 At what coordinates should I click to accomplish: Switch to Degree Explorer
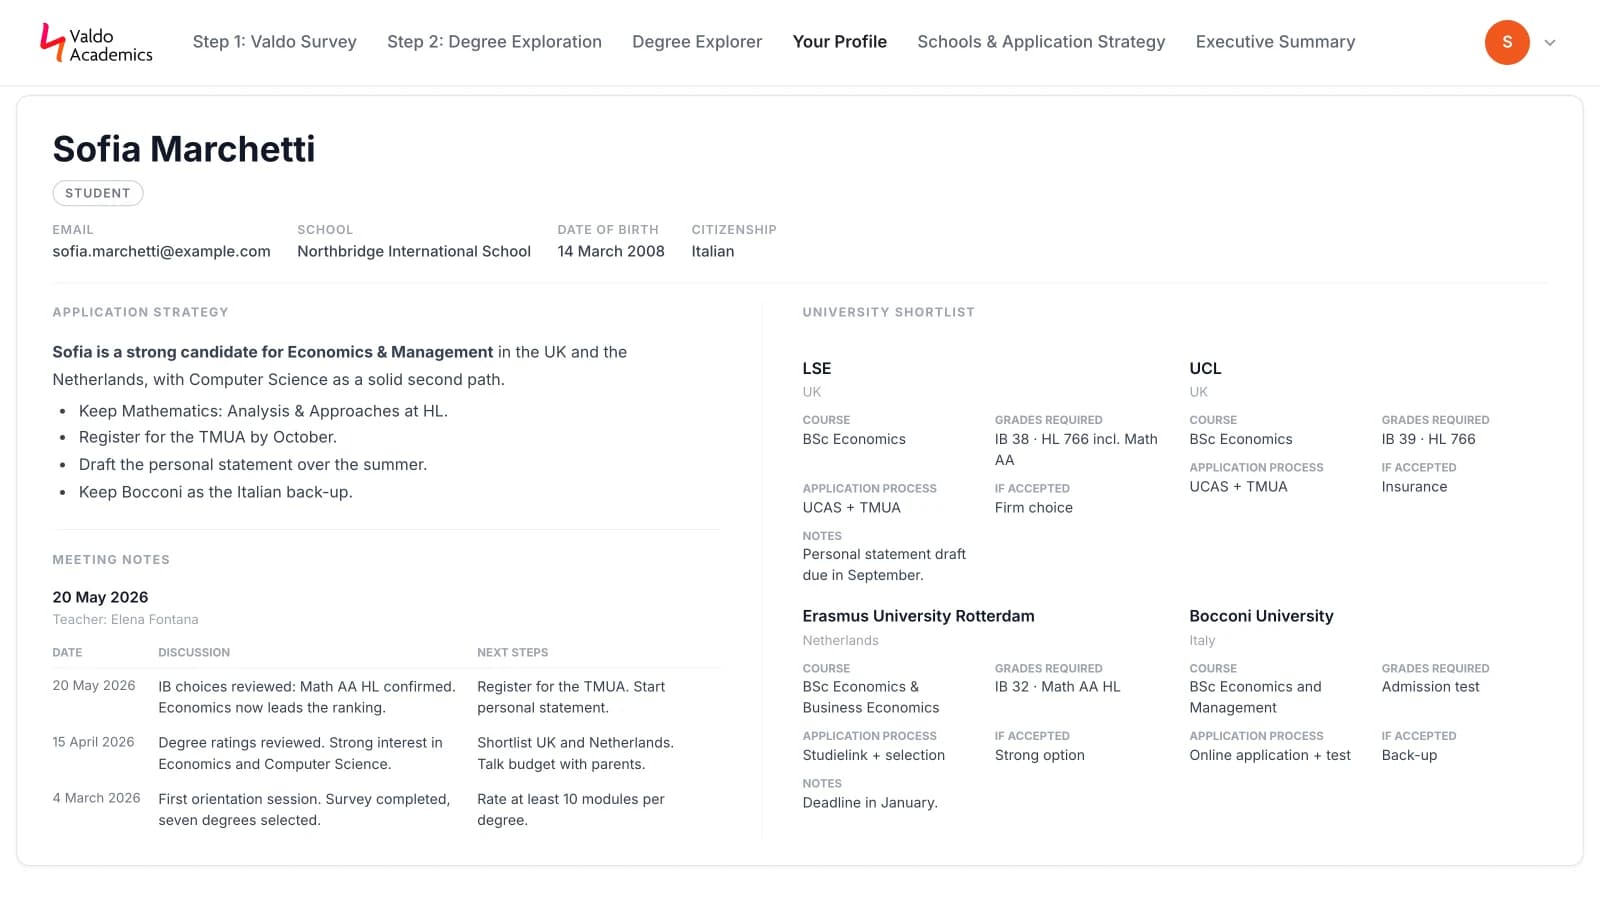697,42
